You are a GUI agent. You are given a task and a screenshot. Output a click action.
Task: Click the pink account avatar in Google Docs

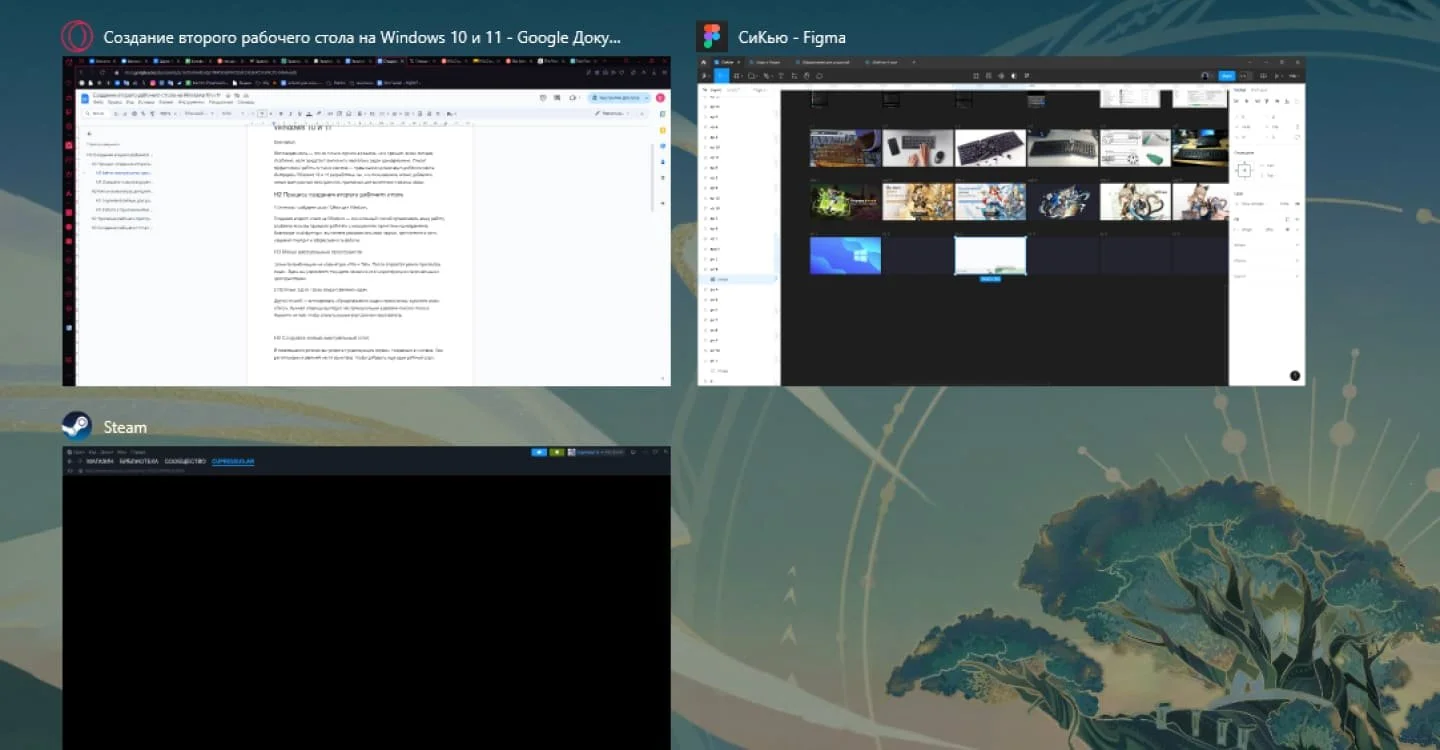pyautogui.click(x=660, y=98)
